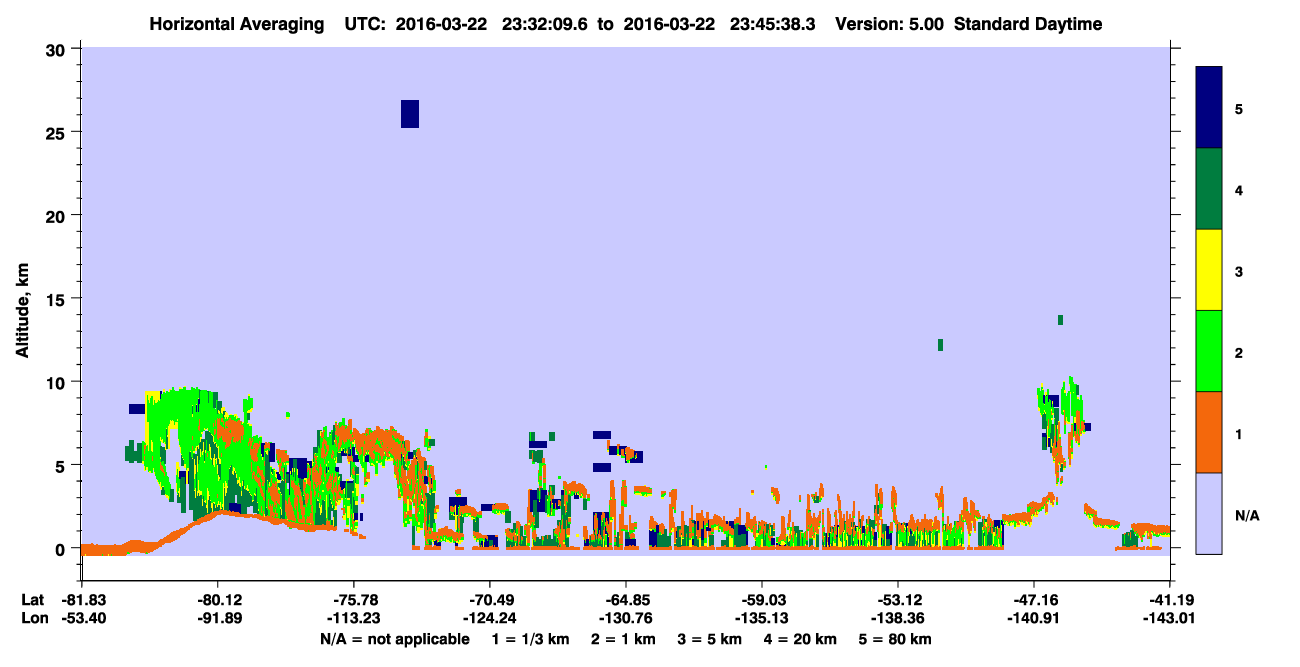Click the 'Standard Daytime' title text

[1028, 25]
